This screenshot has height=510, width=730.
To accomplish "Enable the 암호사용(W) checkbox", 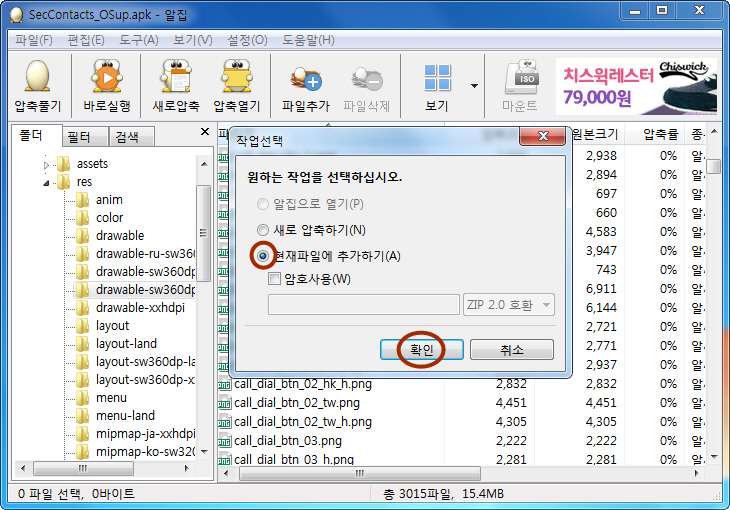I will [x=275, y=279].
